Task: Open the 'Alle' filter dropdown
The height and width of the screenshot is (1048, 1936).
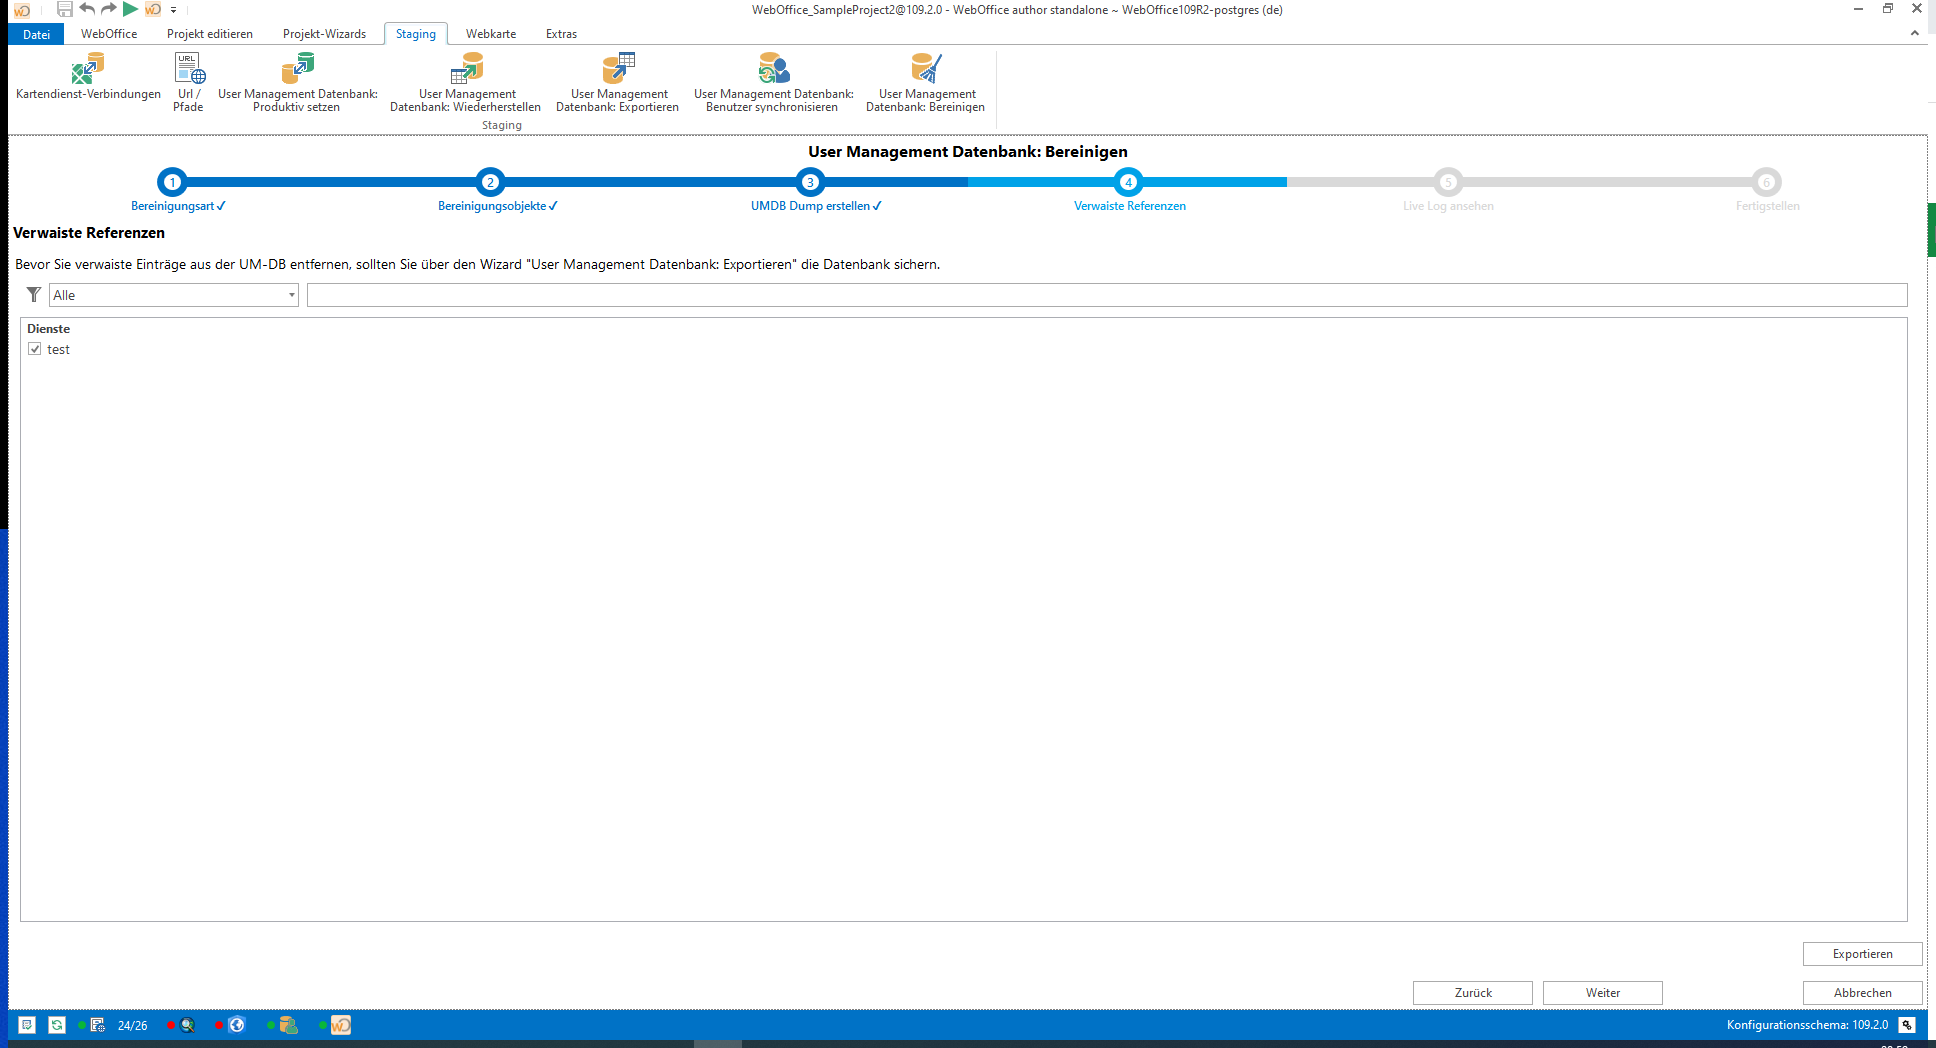Action: 174,295
